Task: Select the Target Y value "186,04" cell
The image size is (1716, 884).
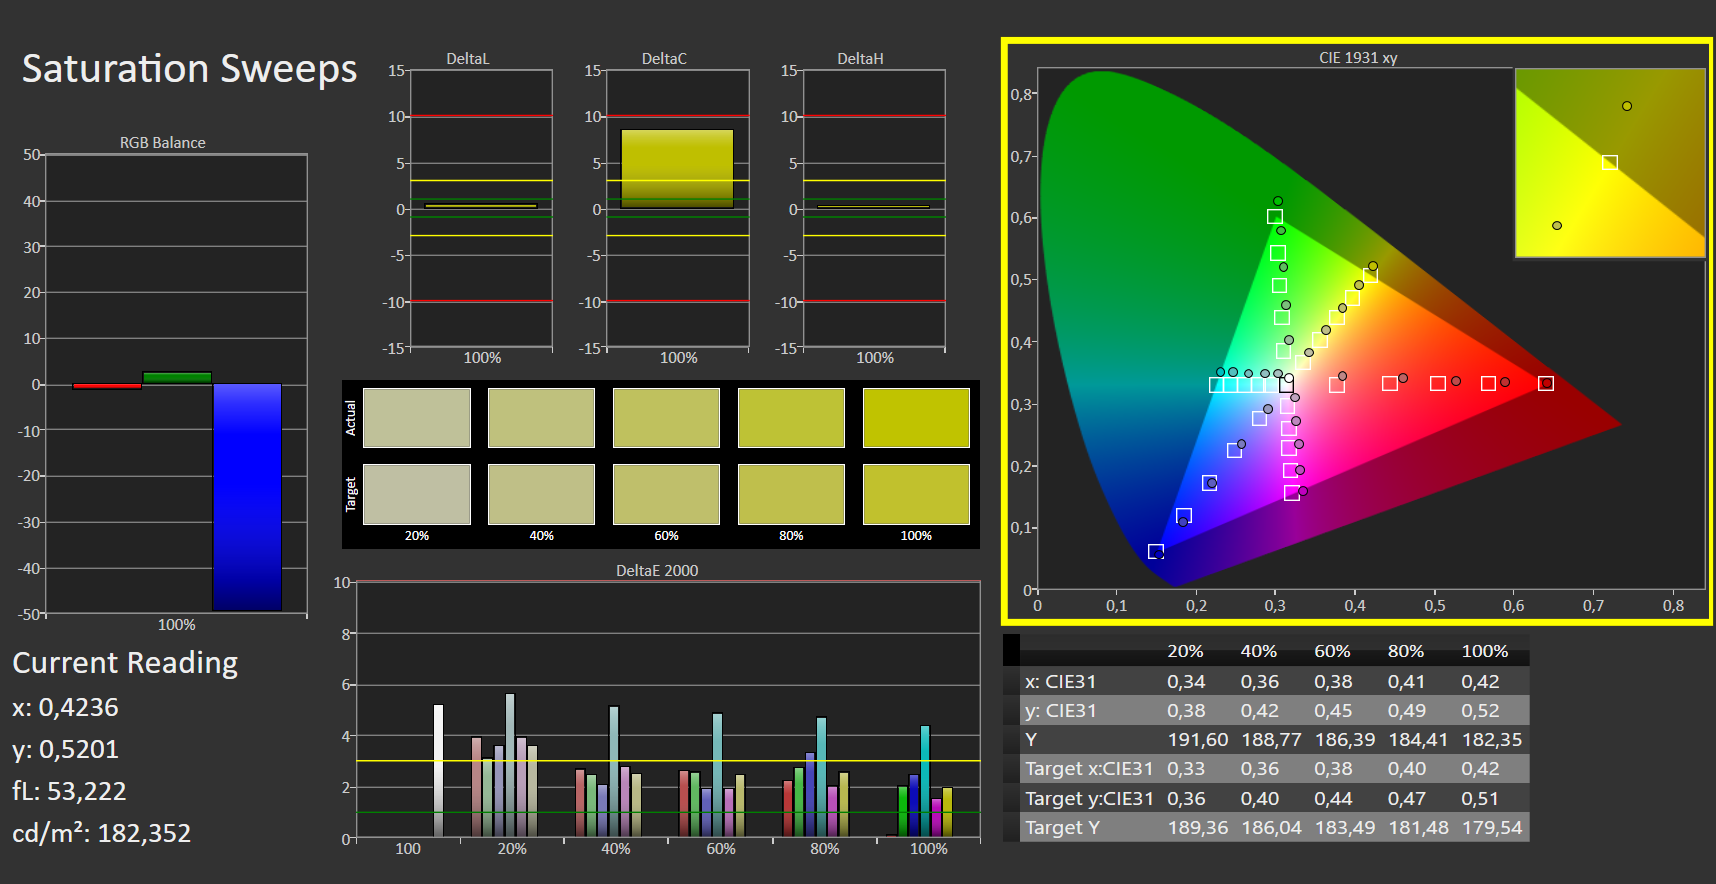Action: pos(1272,828)
